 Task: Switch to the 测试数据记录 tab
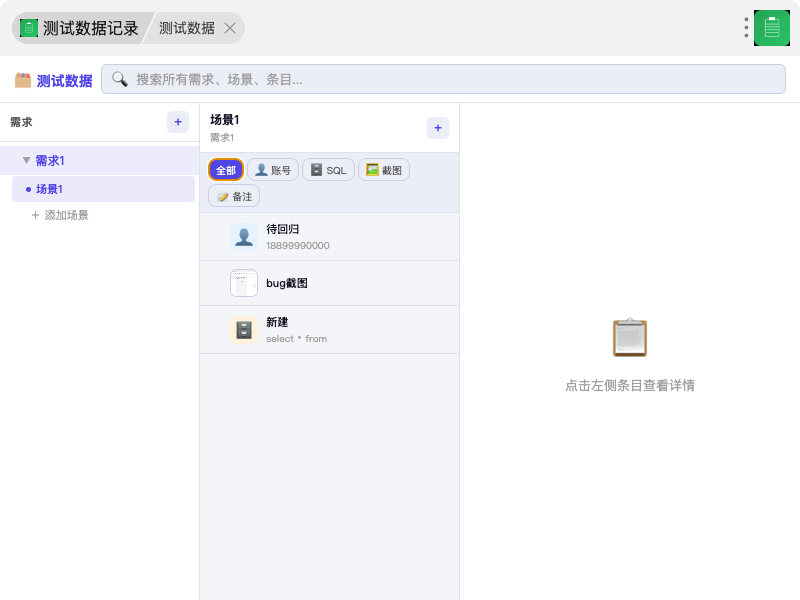click(x=80, y=28)
